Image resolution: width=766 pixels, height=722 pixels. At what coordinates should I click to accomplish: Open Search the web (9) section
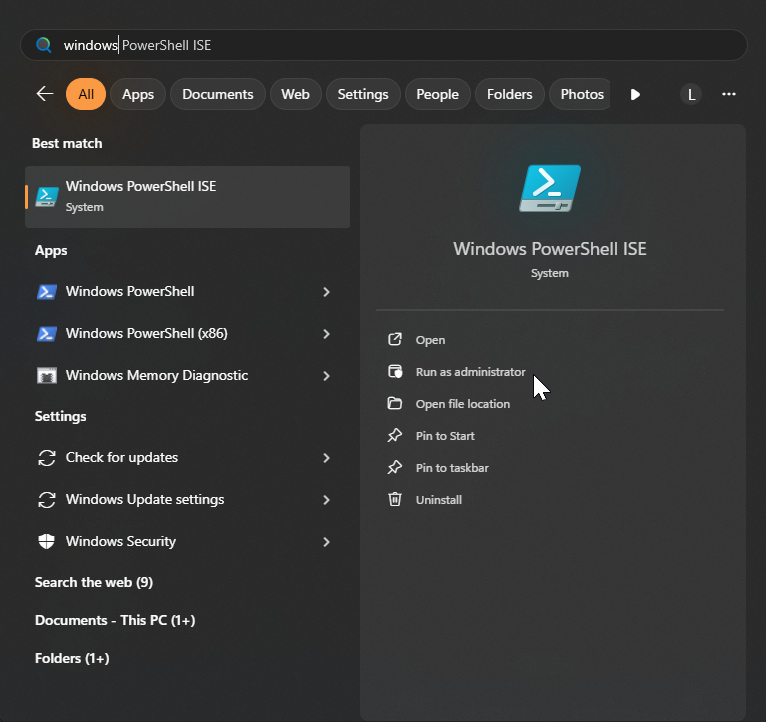94,582
